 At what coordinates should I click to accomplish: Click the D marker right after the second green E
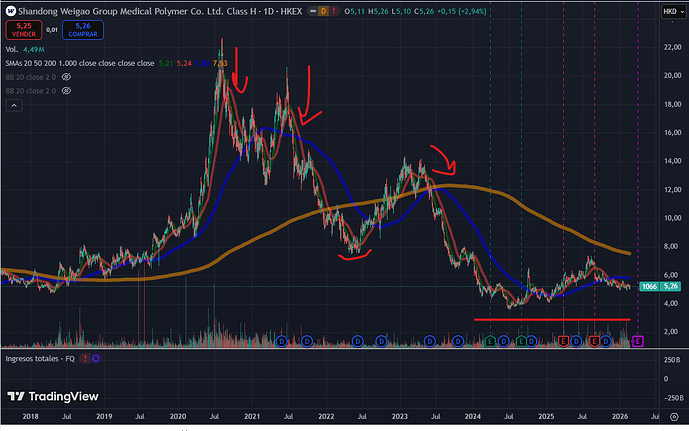point(532,341)
